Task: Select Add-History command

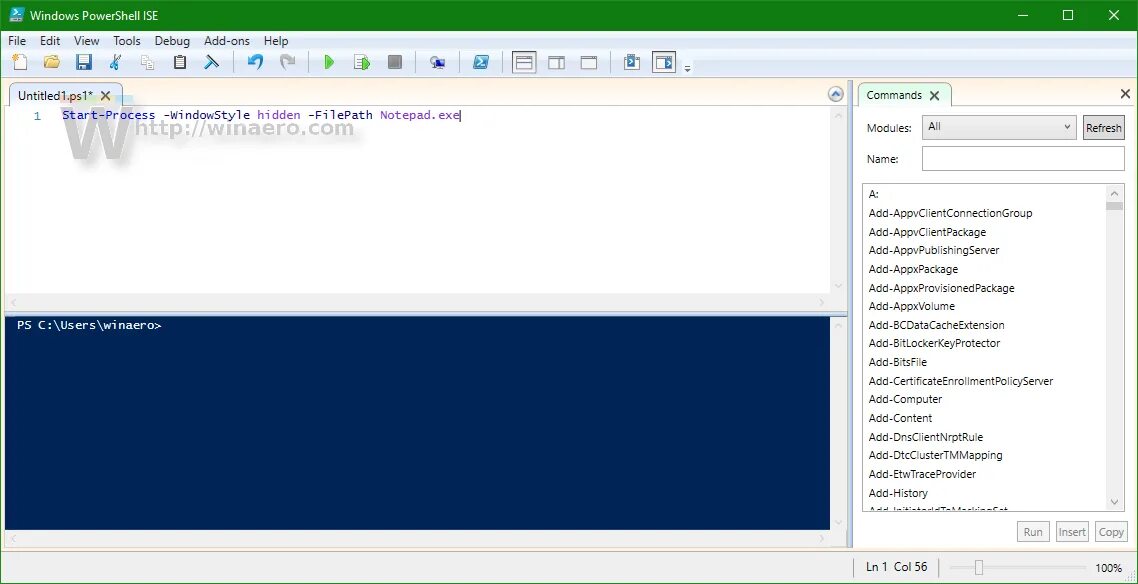Action: (898, 493)
